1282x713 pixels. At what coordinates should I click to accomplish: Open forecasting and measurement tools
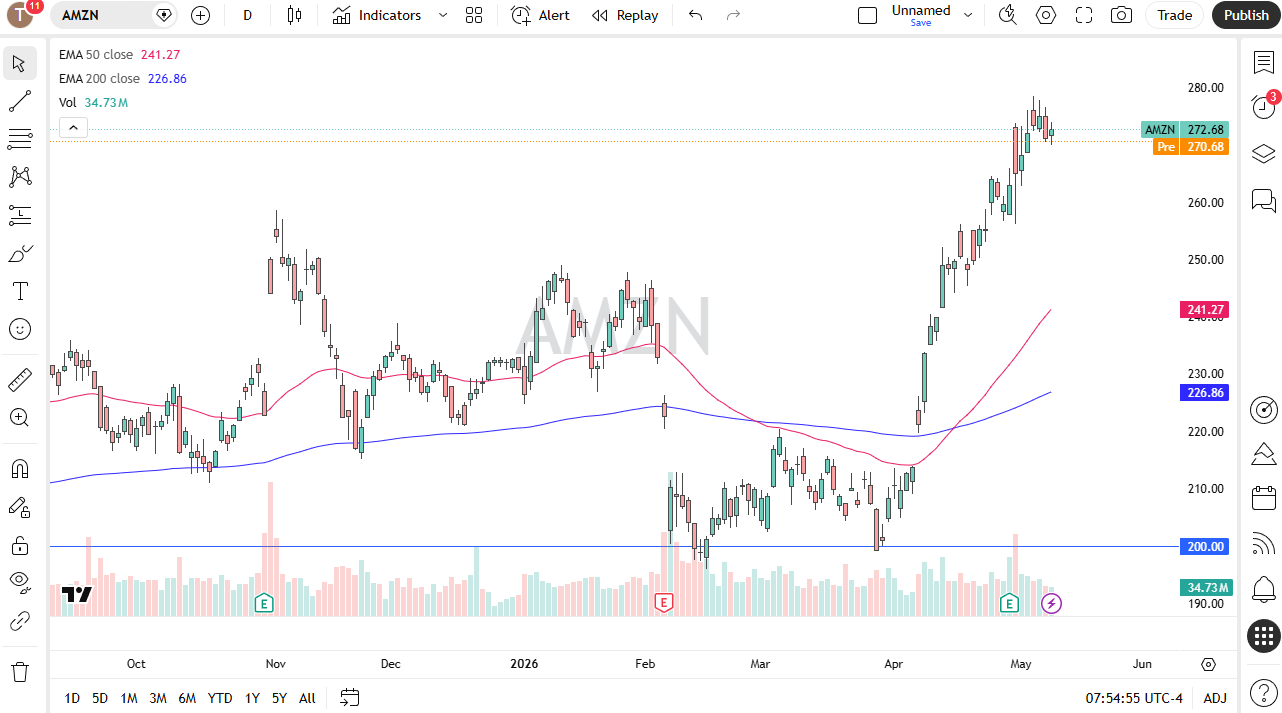[19, 215]
